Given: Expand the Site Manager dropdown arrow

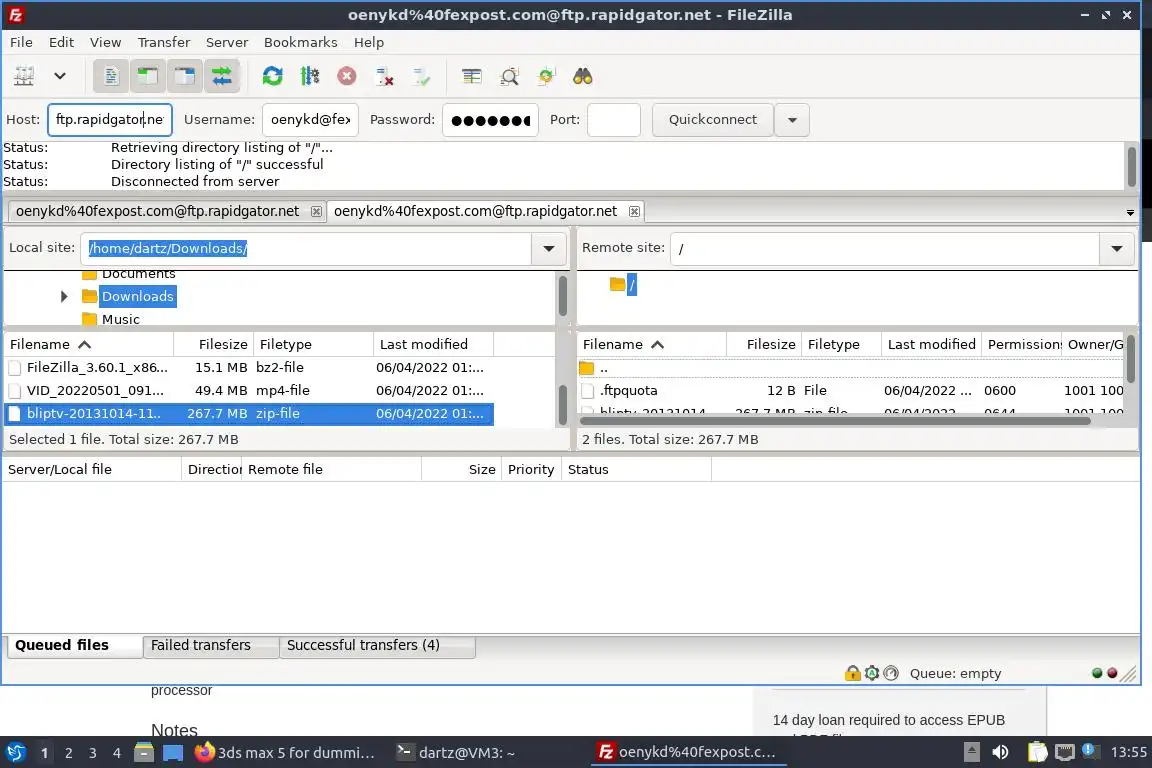Looking at the screenshot, I should (x=60, y=76).
